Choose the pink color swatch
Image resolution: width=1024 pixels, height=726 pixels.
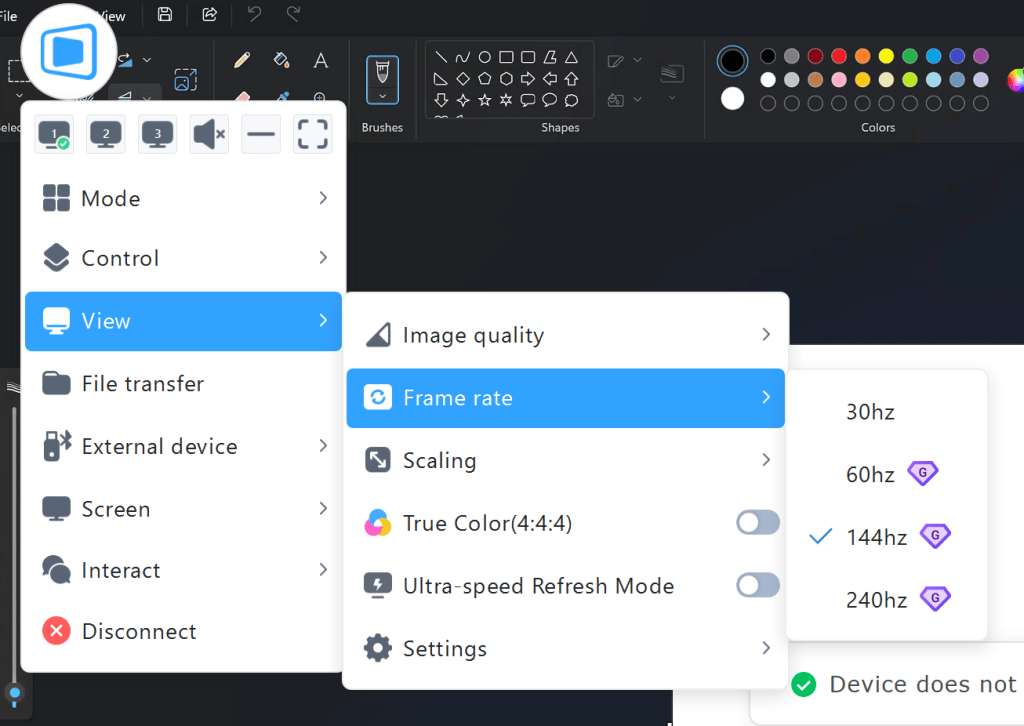tap(839, 80)
